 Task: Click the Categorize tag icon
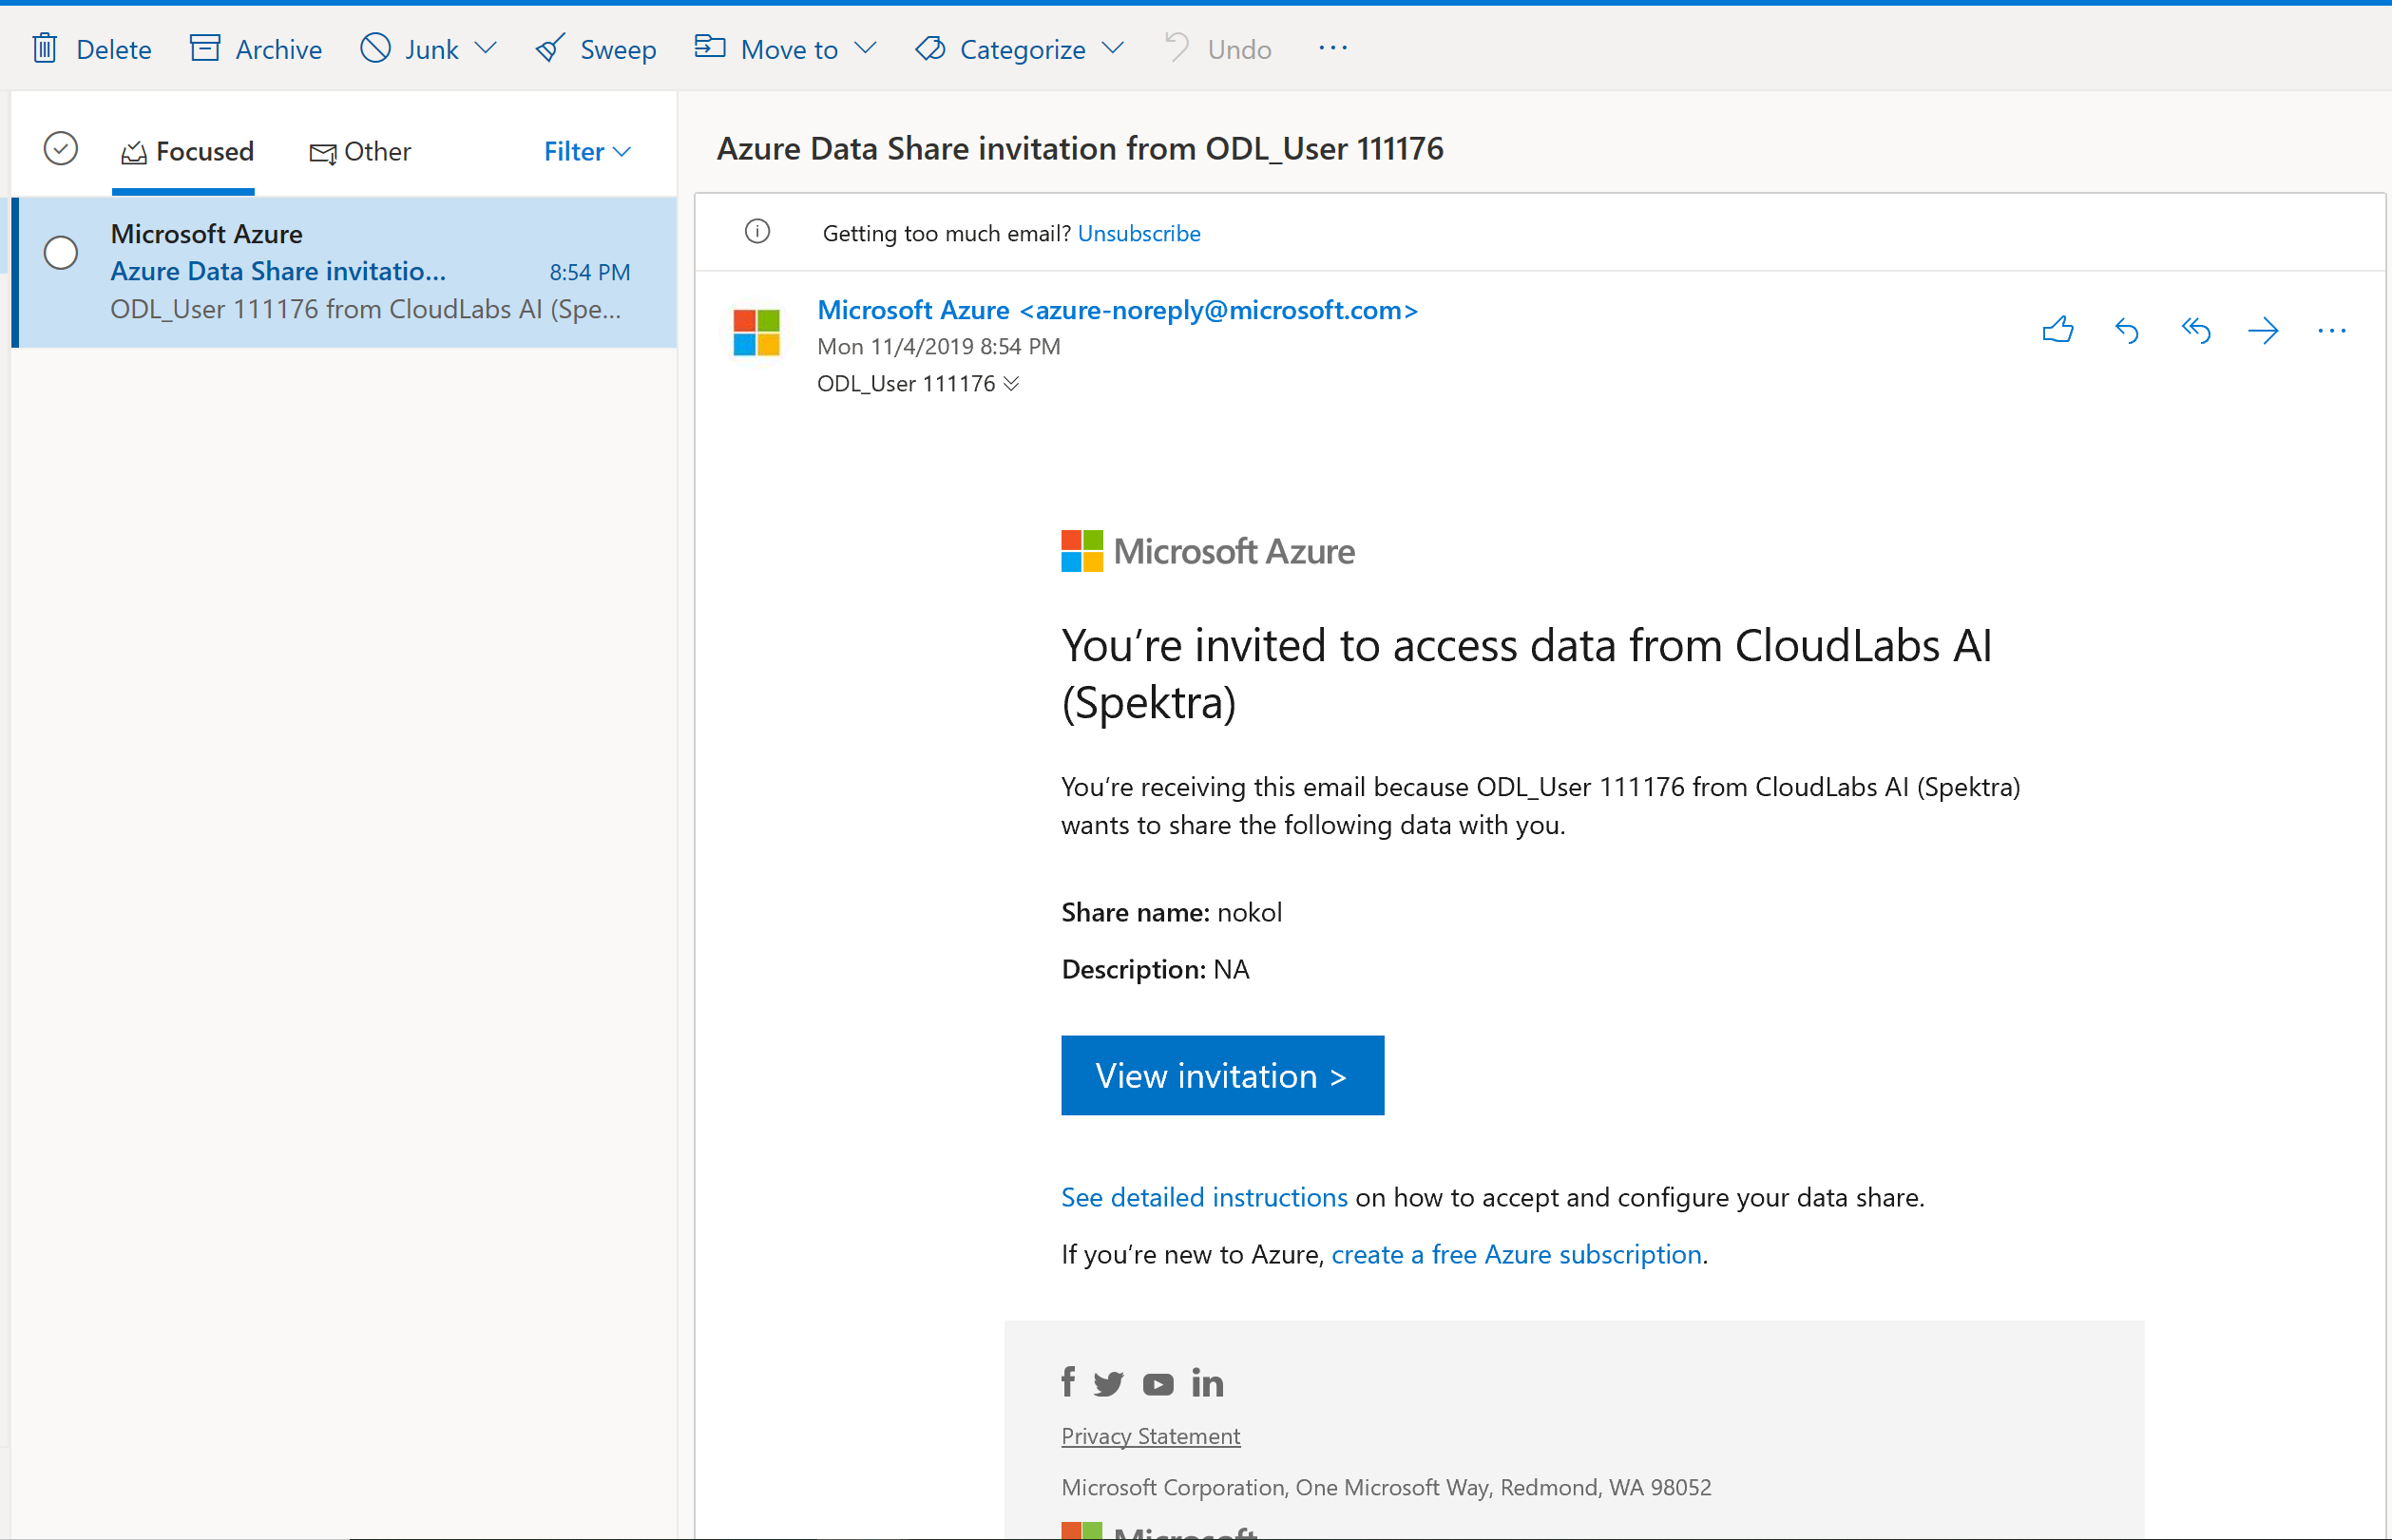pos(930,48)
